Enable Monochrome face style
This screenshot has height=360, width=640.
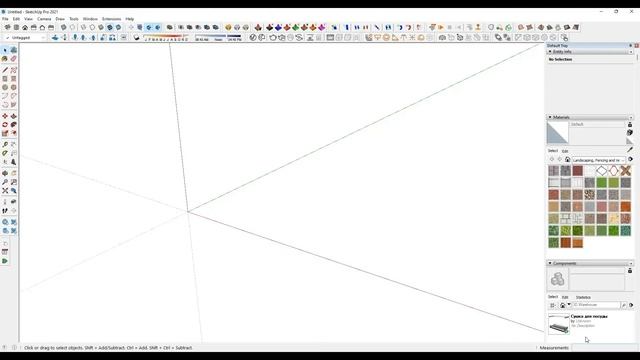[118, 27]
